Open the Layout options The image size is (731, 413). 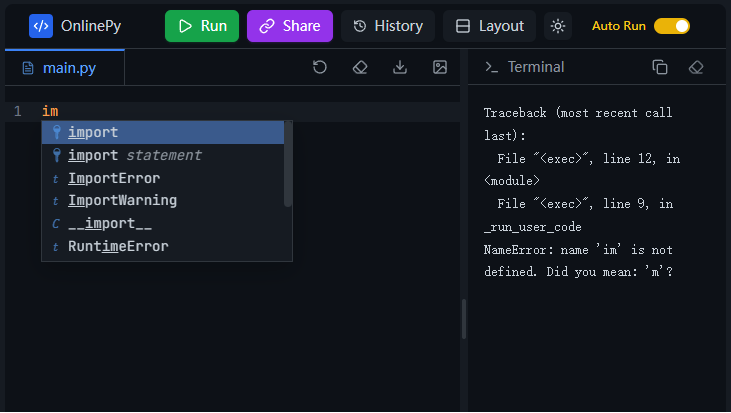[x=490, y=26]
